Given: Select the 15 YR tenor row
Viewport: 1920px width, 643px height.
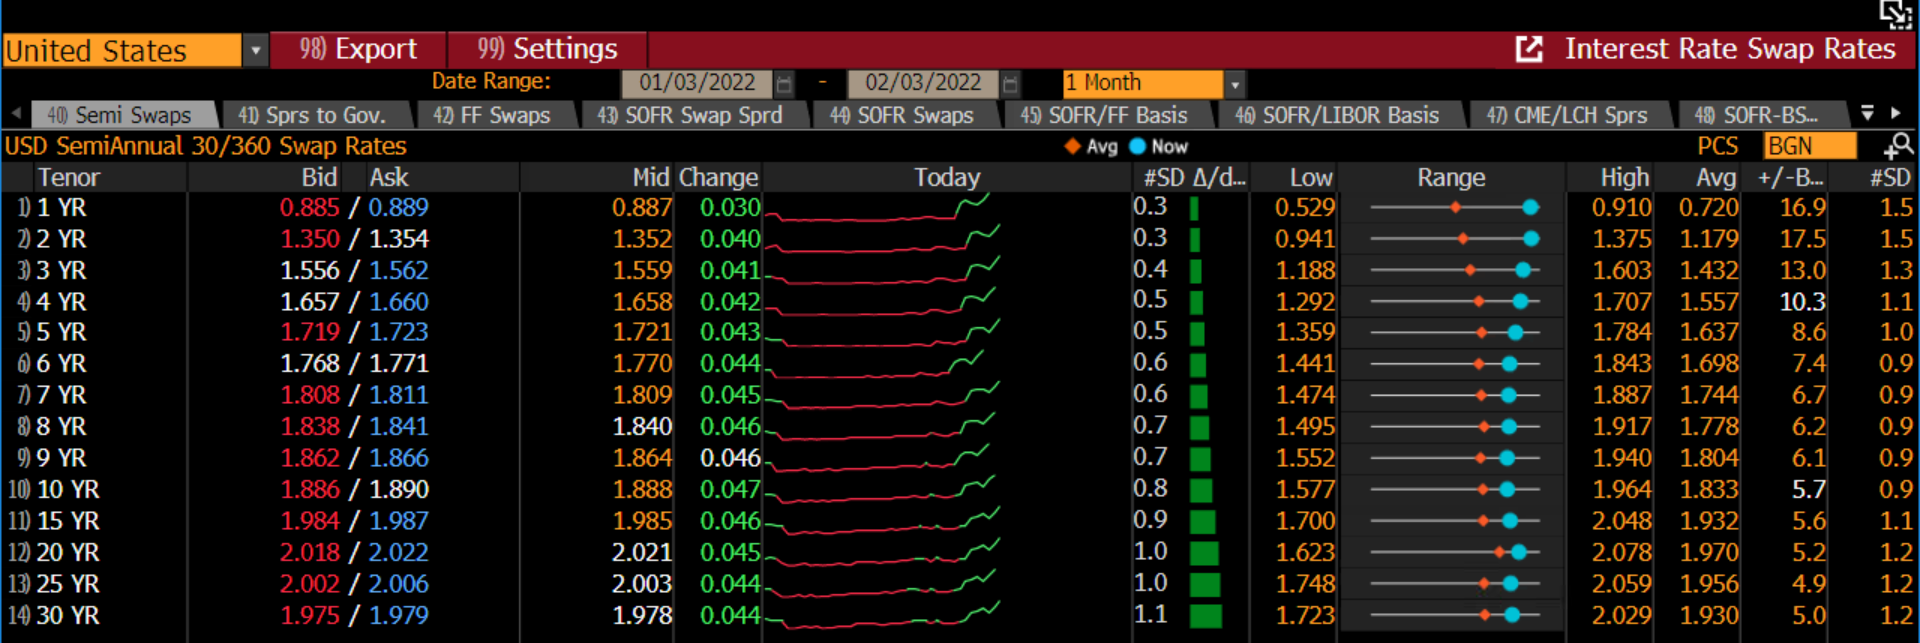Looking at the screenshot, I should point(958,521).
